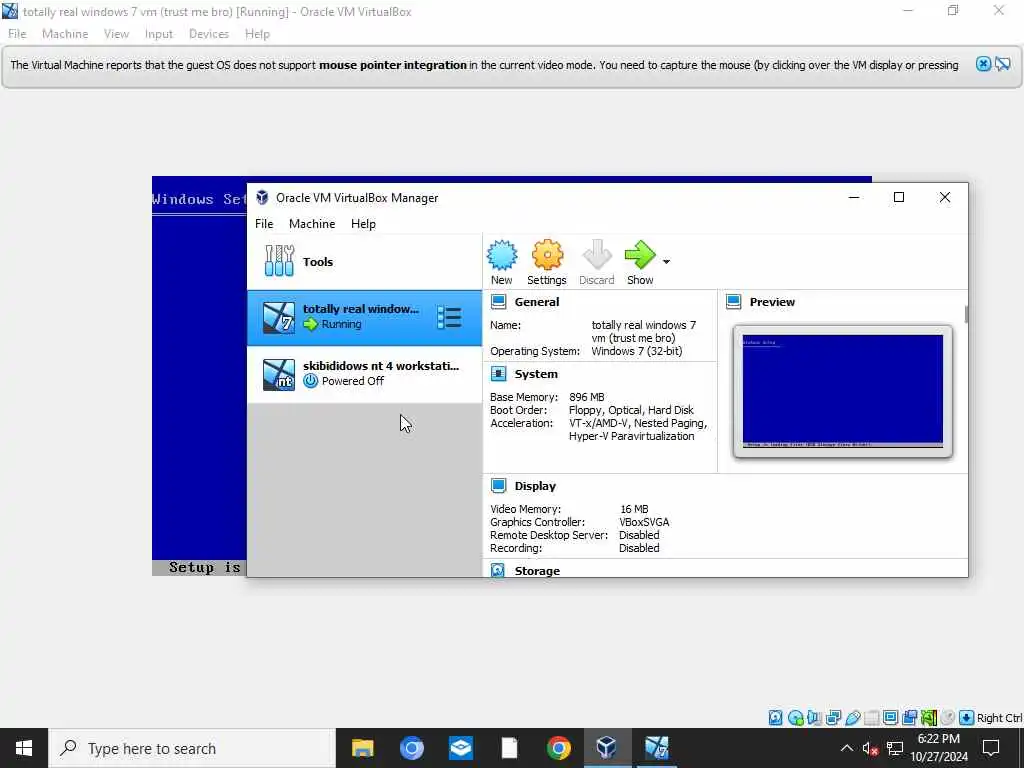The height and width of the screenshot is (768, 1024).
Task: Click the 'Video Memory: 16 MB' value
Action: 633,509
